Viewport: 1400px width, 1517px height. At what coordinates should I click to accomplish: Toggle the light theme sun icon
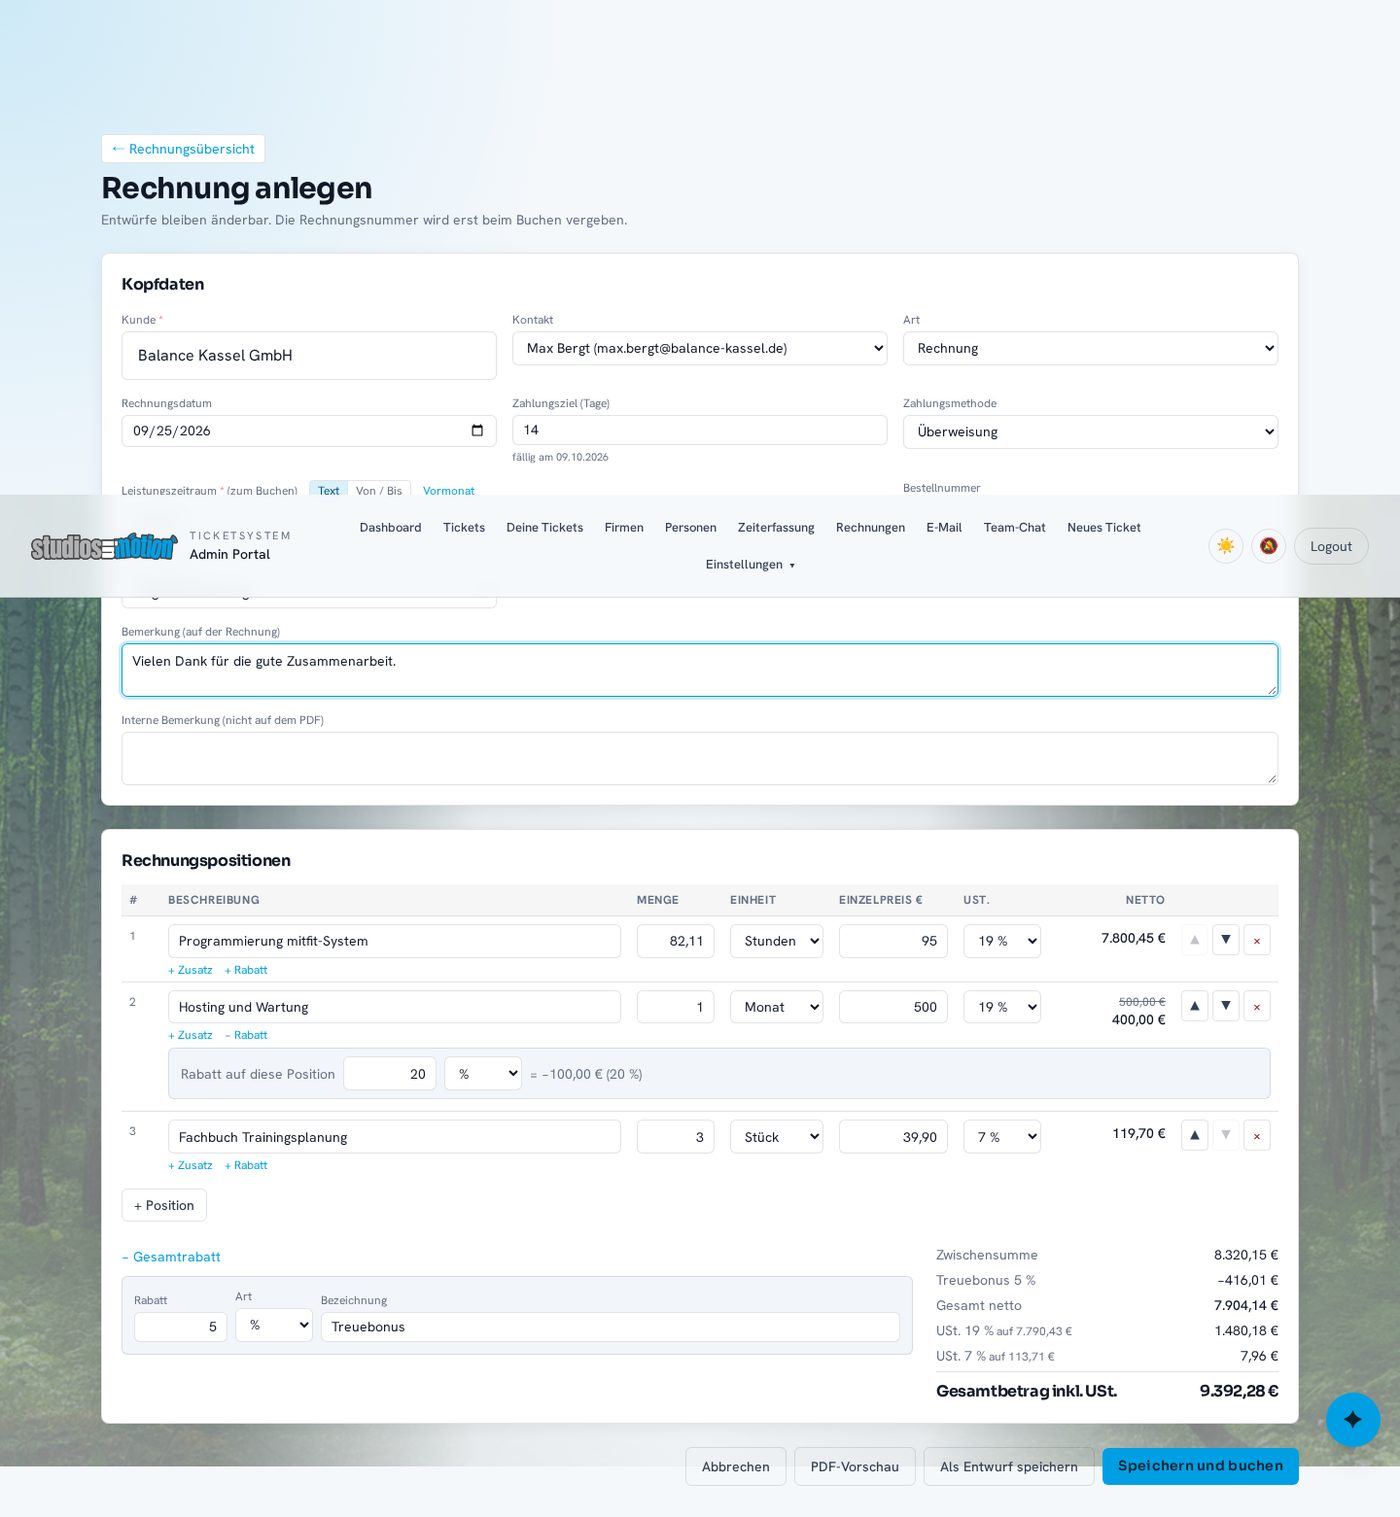[1225, 546]
